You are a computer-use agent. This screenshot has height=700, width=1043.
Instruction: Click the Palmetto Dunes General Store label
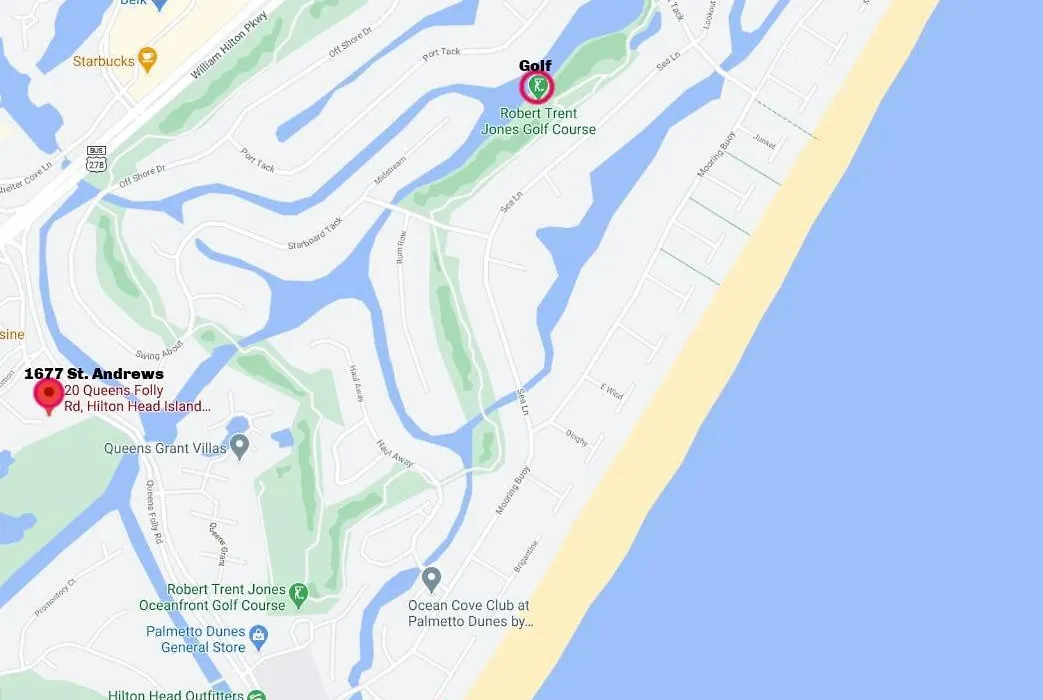[x=196, y=639]
